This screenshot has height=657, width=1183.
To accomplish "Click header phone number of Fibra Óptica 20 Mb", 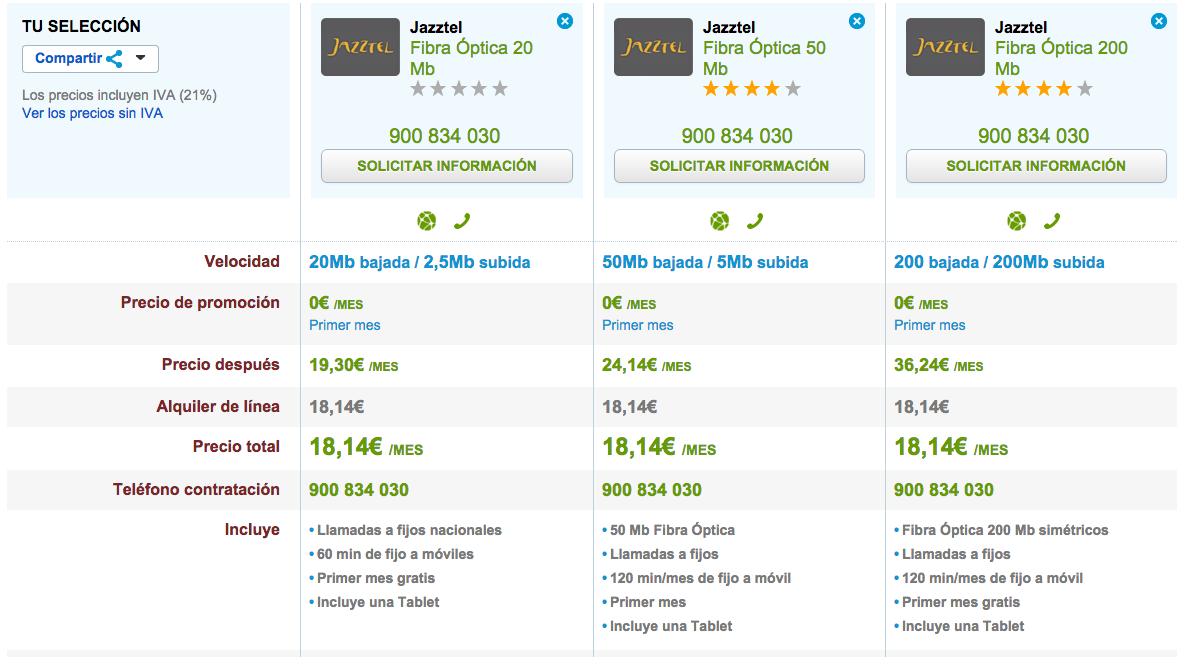I will coord(444,136).
